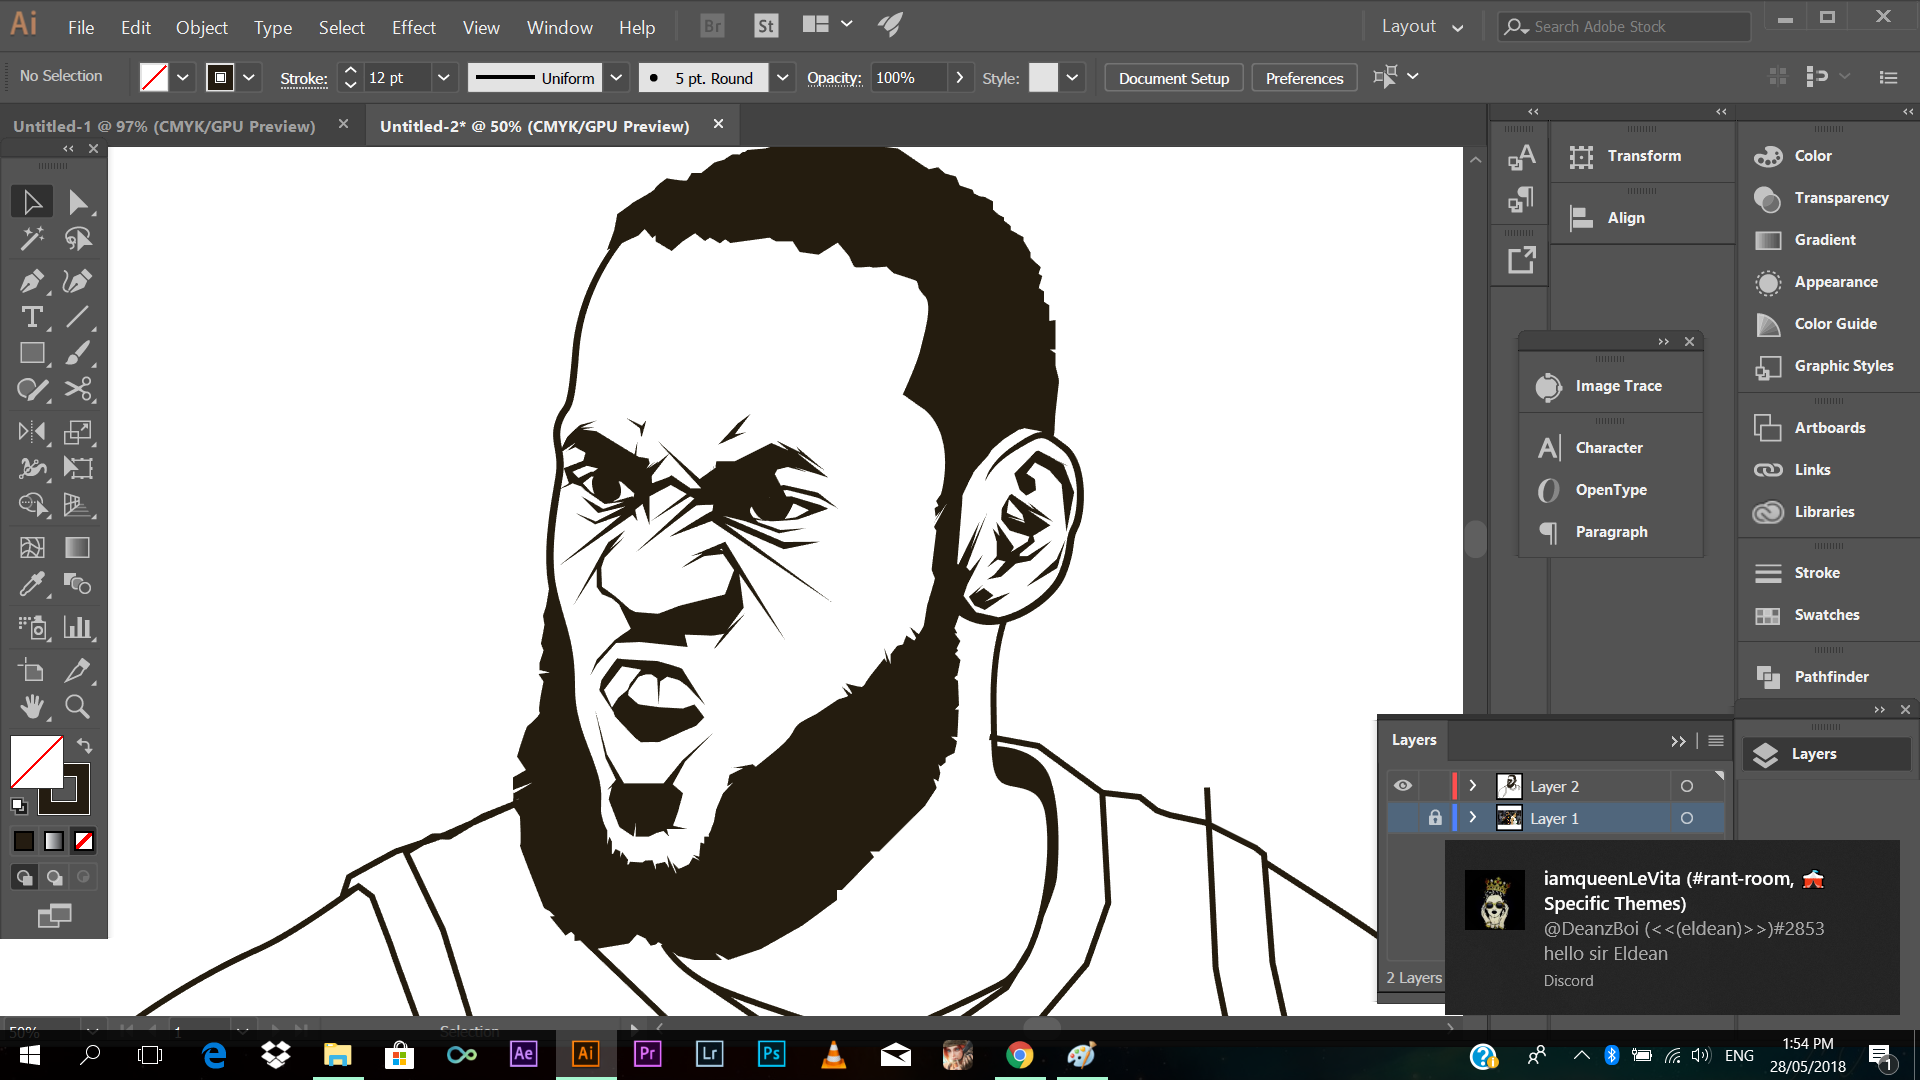The image size is (1920, 1080).
Task: Select the Hand tool
Action: tap(32, 707)
